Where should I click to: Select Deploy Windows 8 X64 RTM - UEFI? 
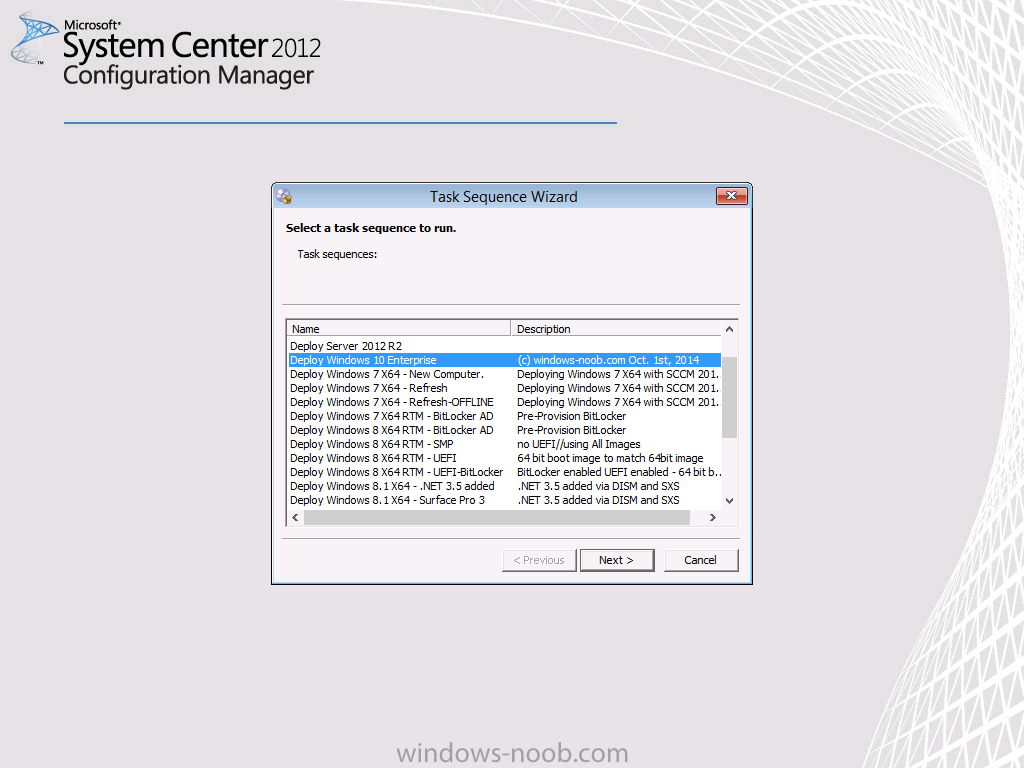pos(505,458)
